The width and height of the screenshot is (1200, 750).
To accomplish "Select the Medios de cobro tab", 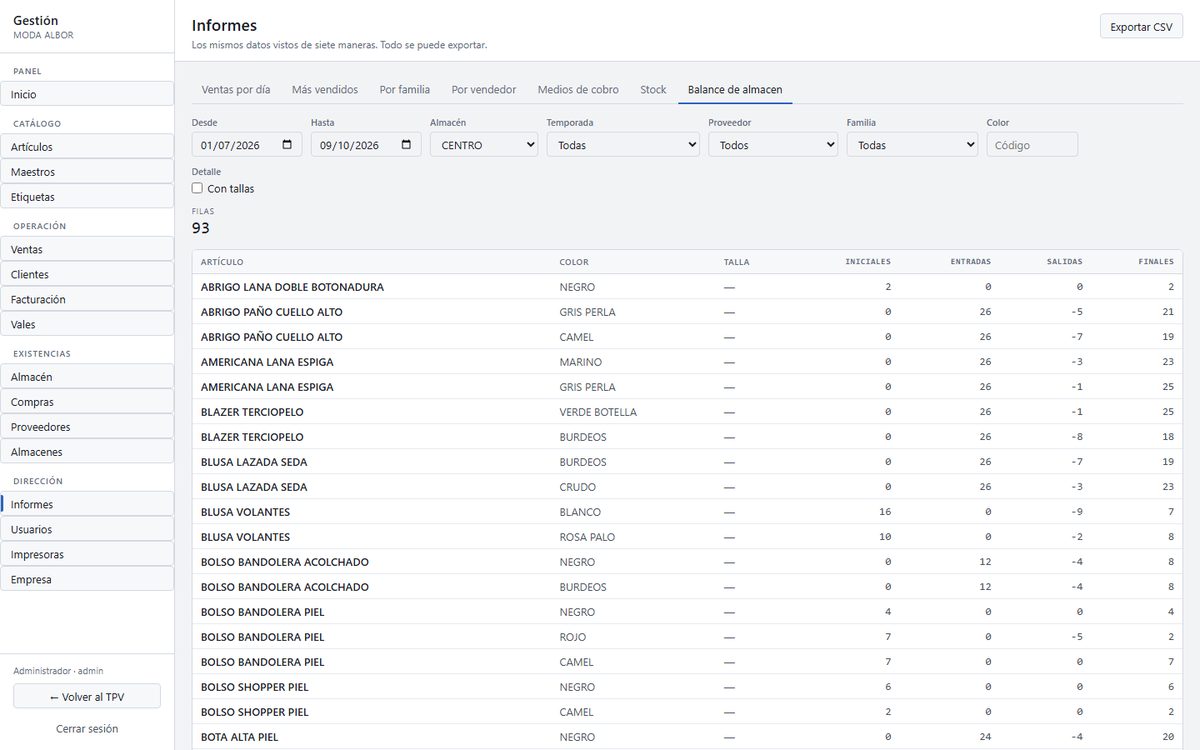I will click(578, 89).
